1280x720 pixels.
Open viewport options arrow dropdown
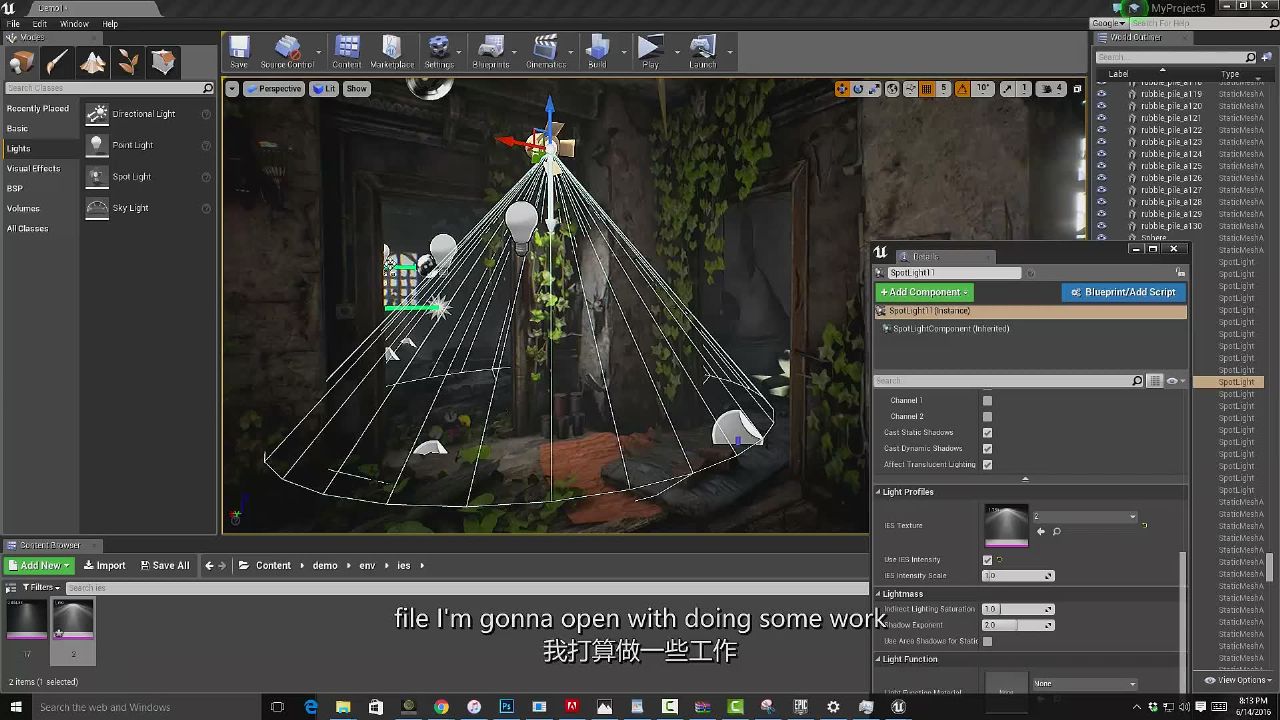point(232,89)
